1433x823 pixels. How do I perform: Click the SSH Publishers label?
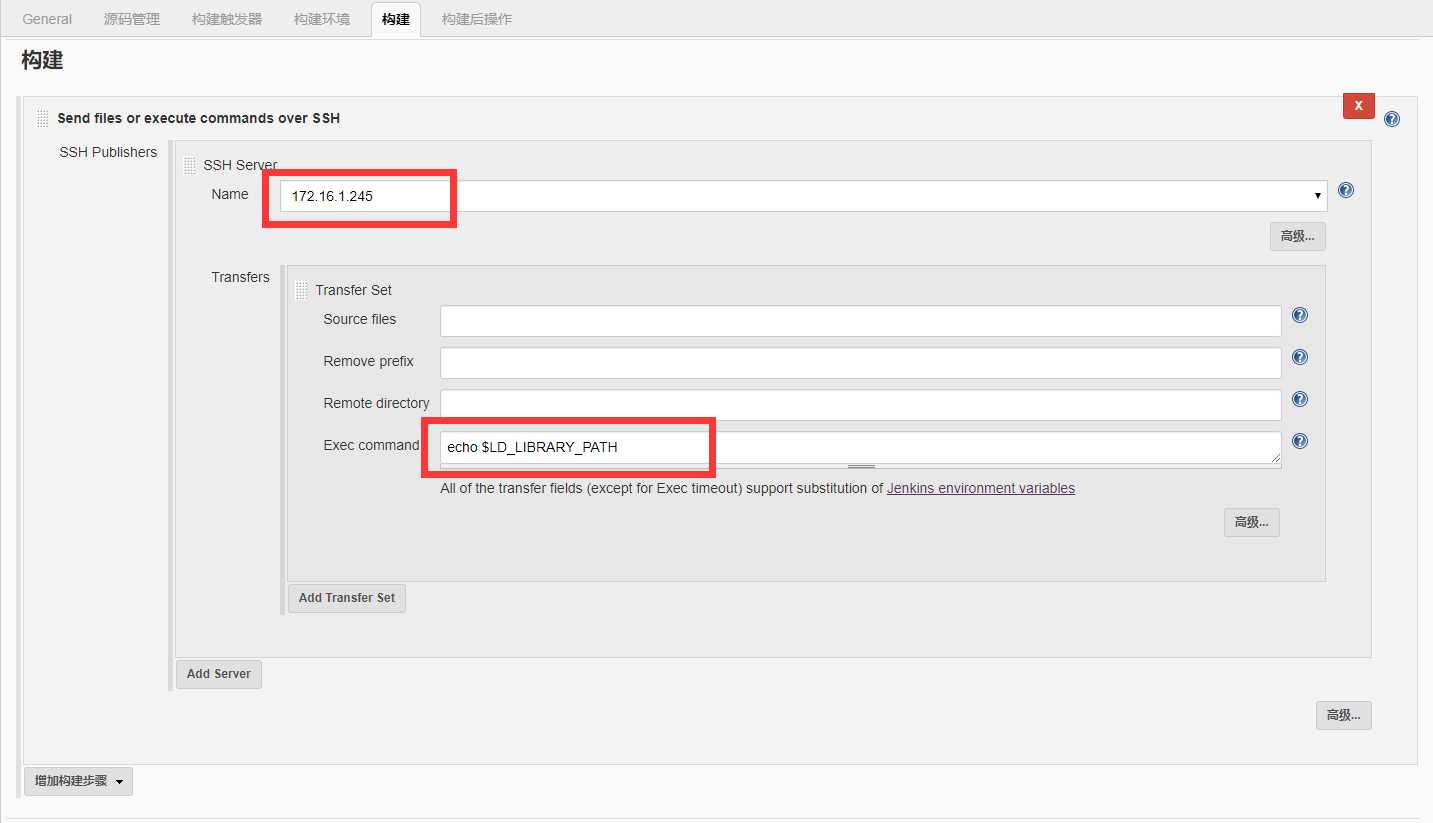[x=108, y=152]
